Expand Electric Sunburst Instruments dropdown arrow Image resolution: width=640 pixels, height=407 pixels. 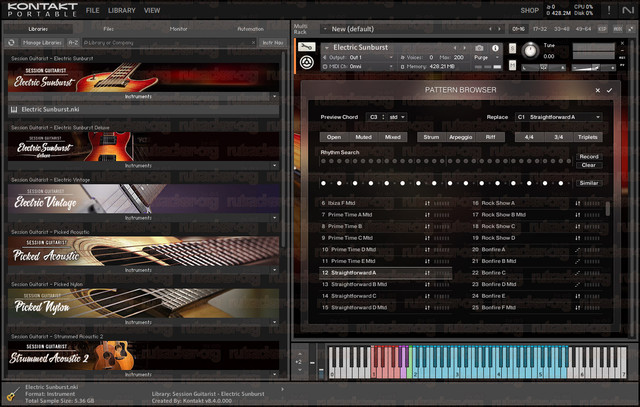pyautogui.click(x=274, y=97)
